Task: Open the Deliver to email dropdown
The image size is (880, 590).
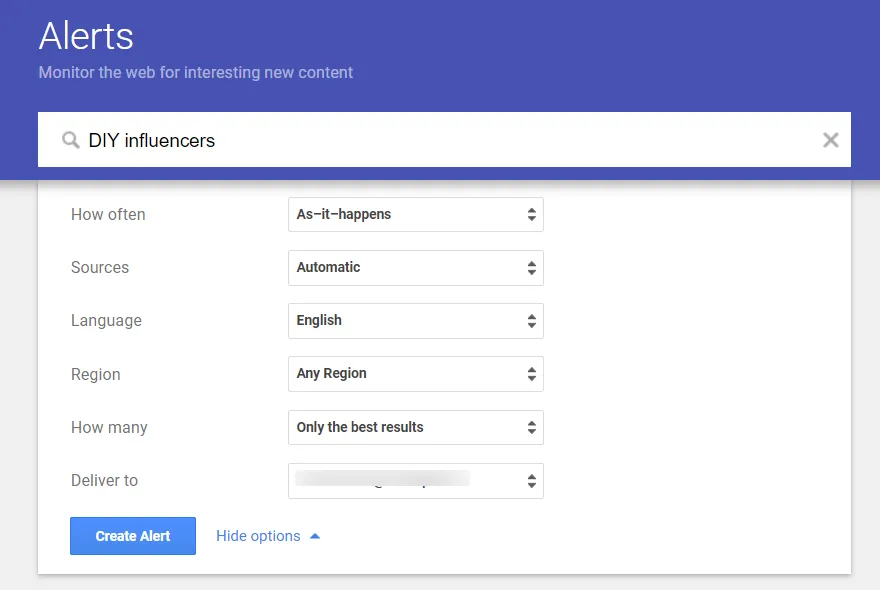Action: pyautogui.click(x=415, y=480)
